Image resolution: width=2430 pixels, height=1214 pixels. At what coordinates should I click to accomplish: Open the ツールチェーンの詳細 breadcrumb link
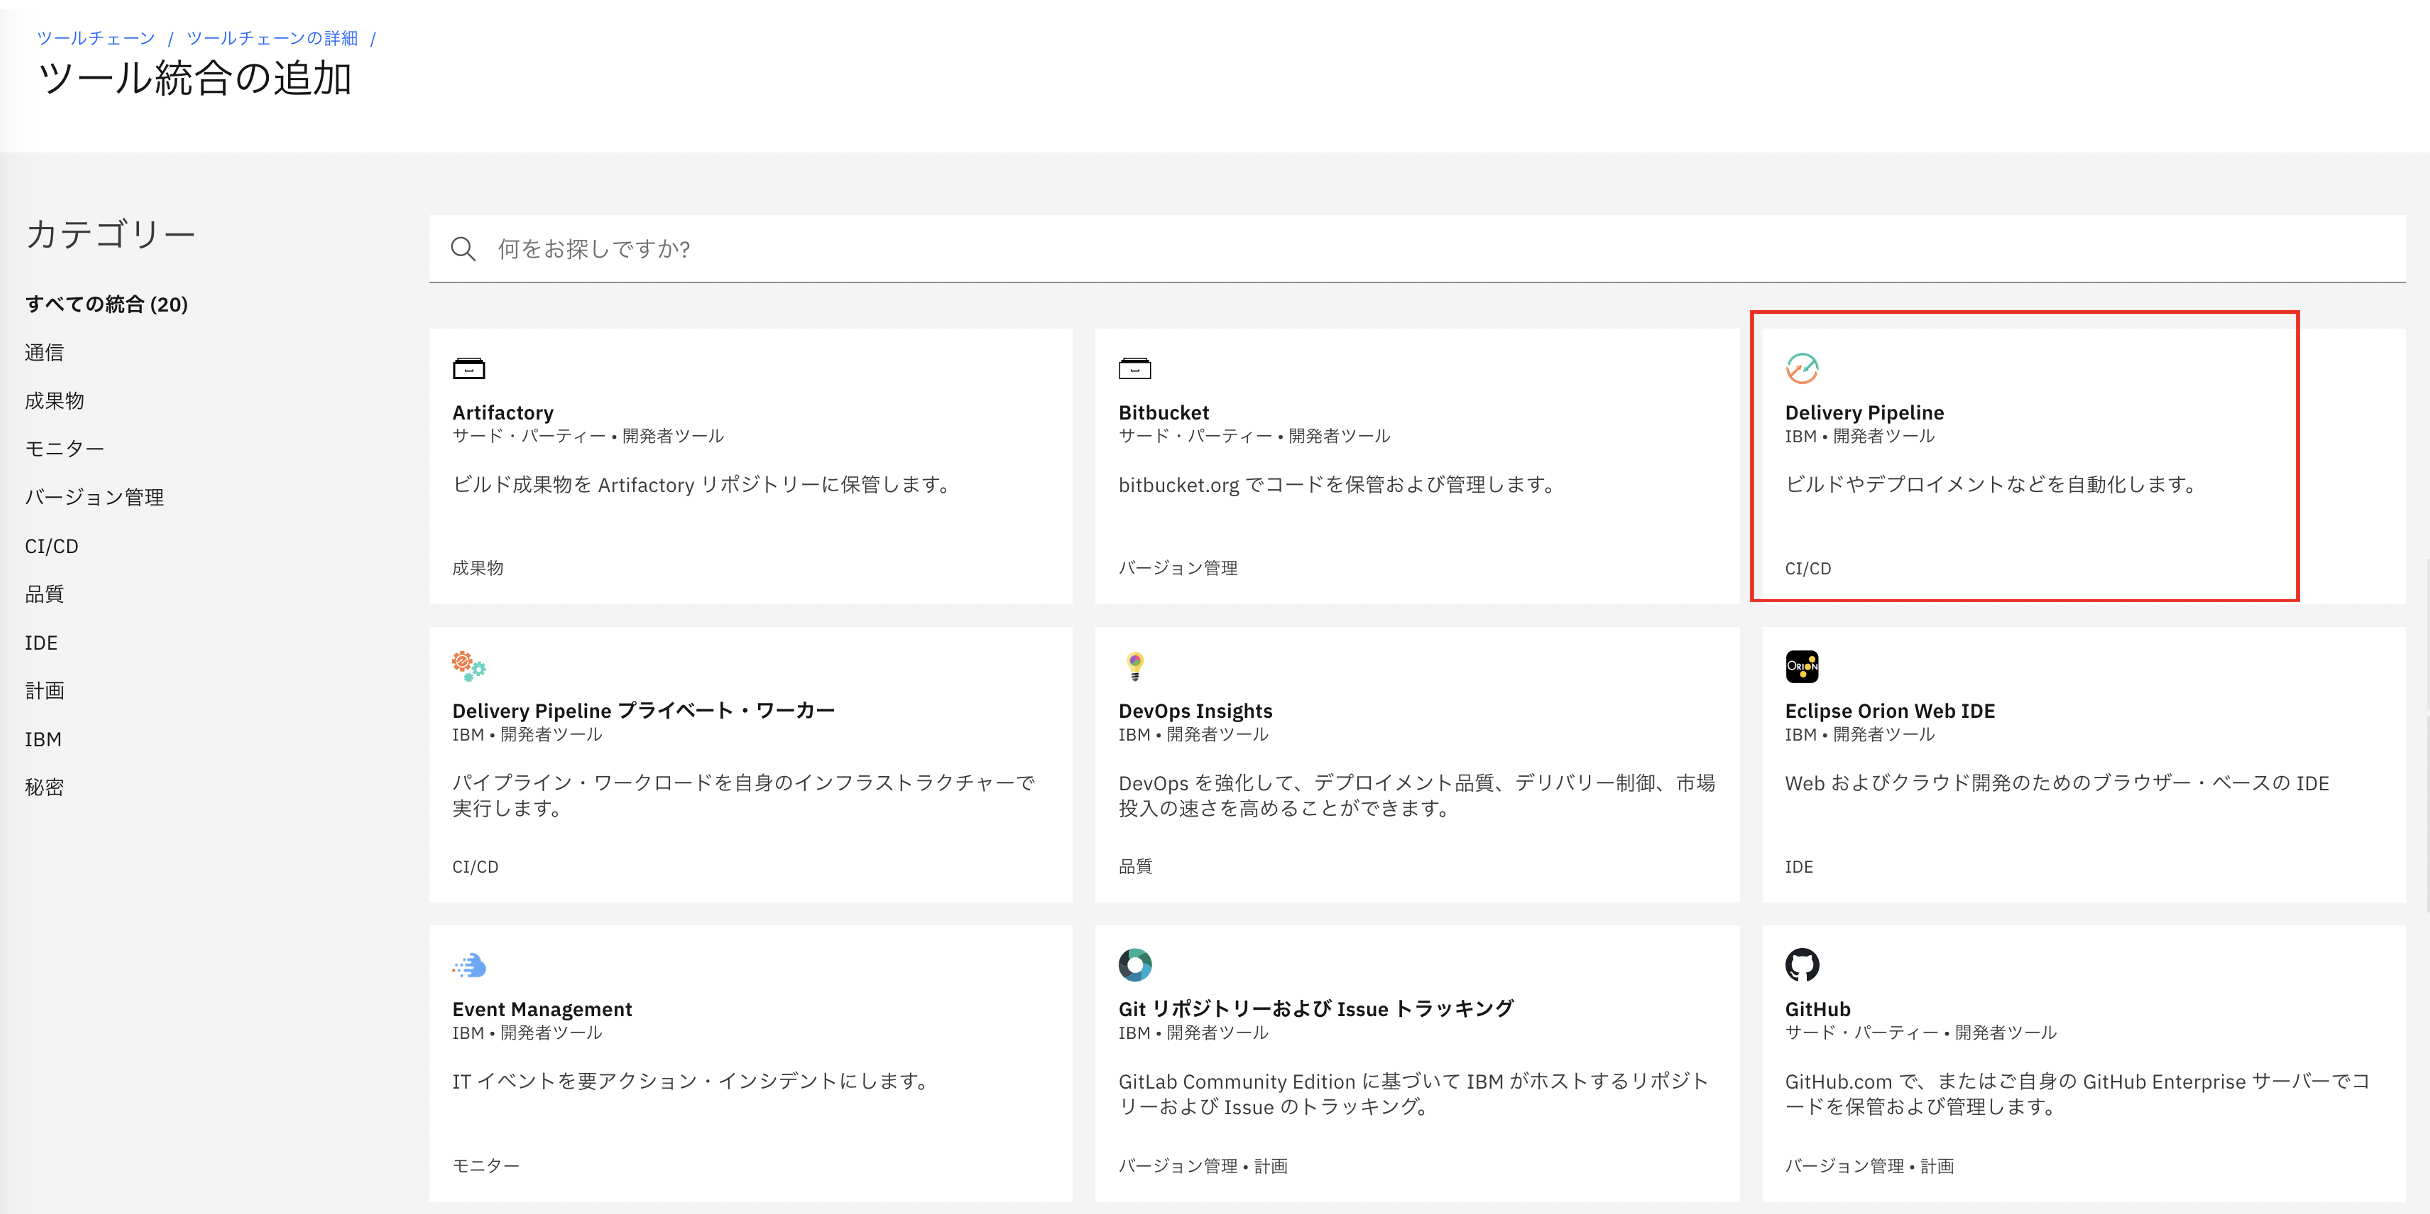coord(272,38)
